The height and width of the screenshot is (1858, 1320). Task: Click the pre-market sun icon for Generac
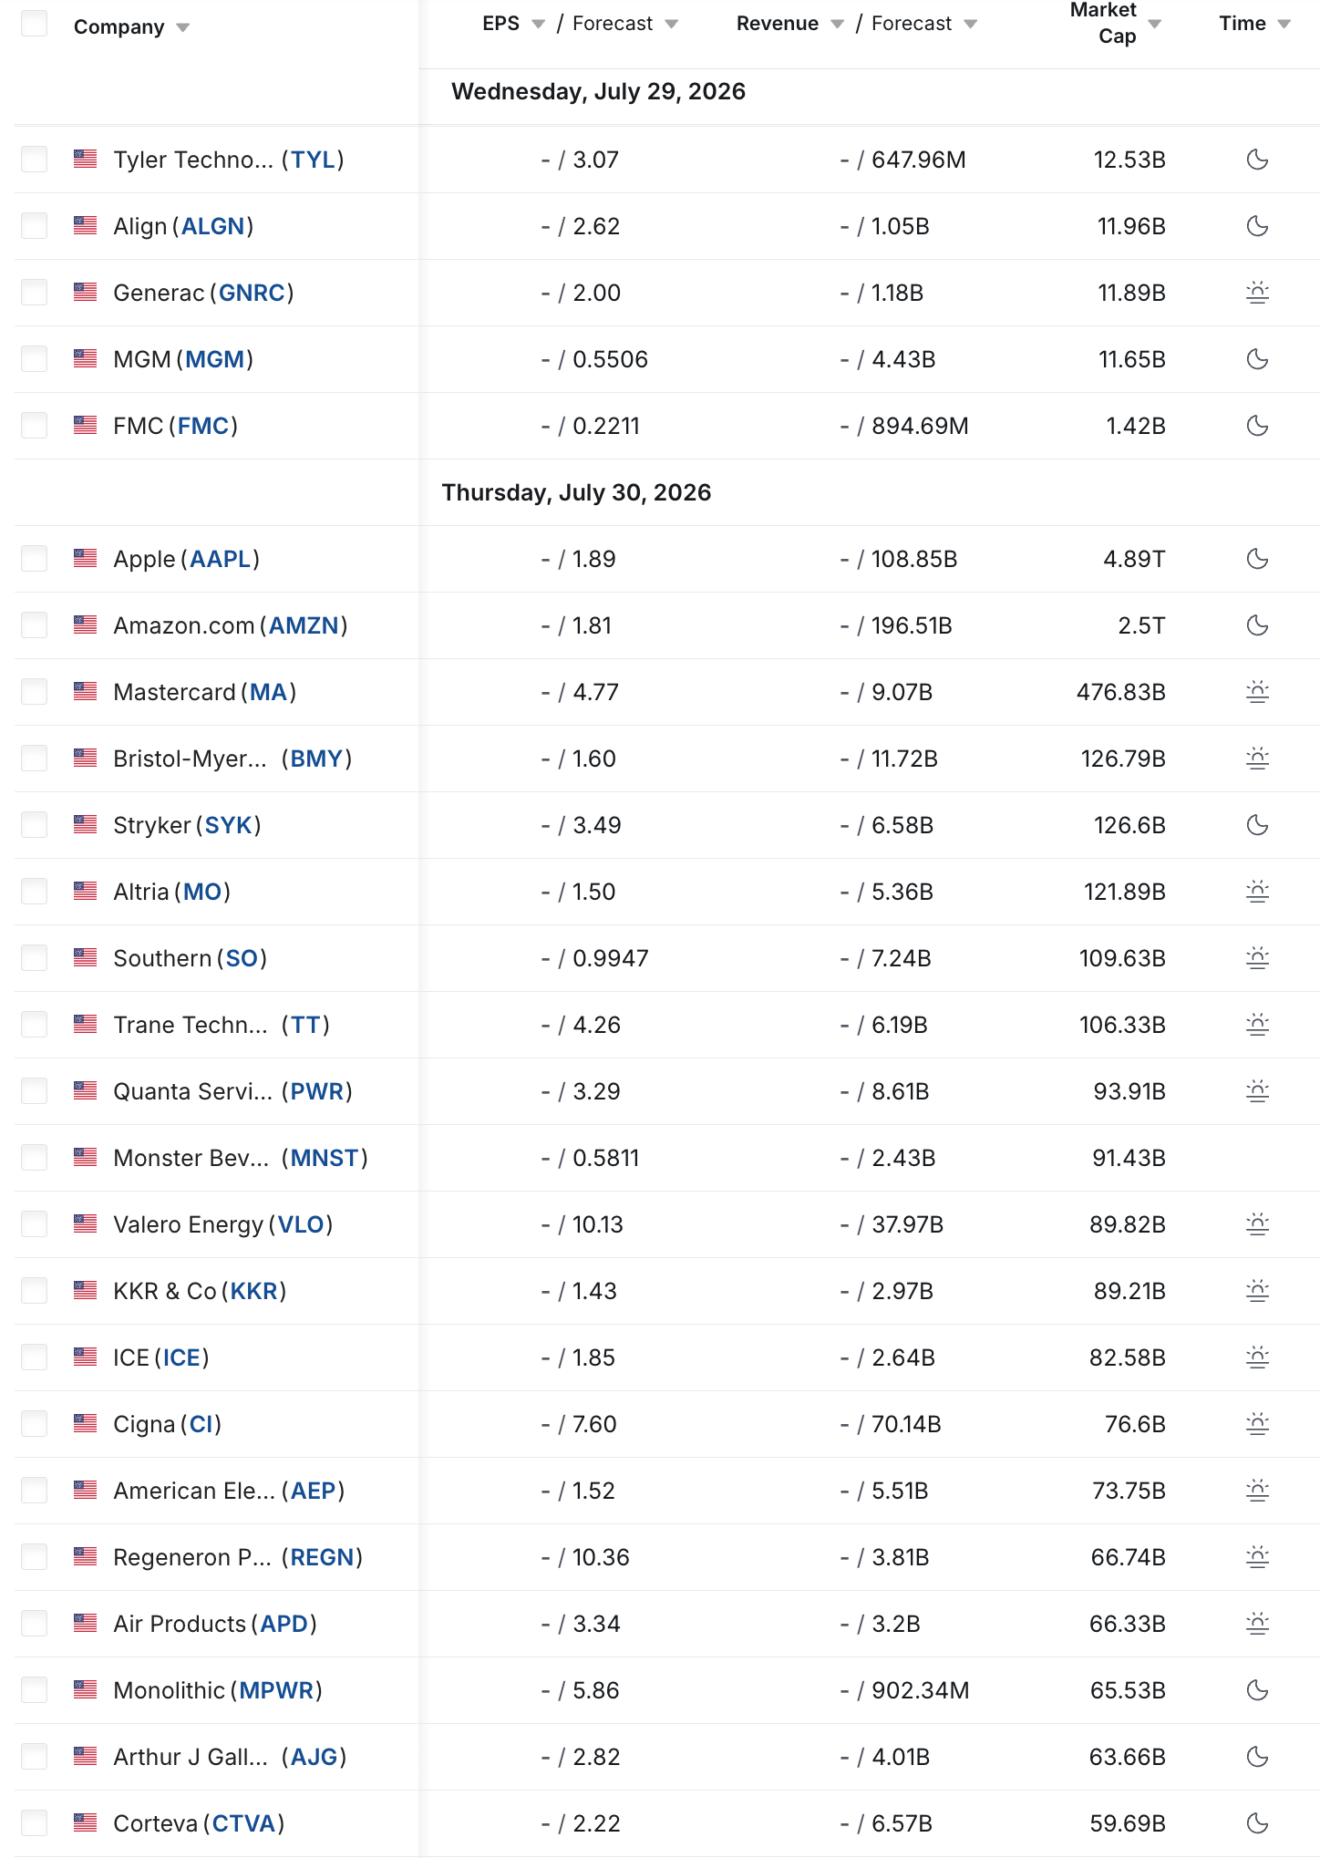click(1257, 293)
